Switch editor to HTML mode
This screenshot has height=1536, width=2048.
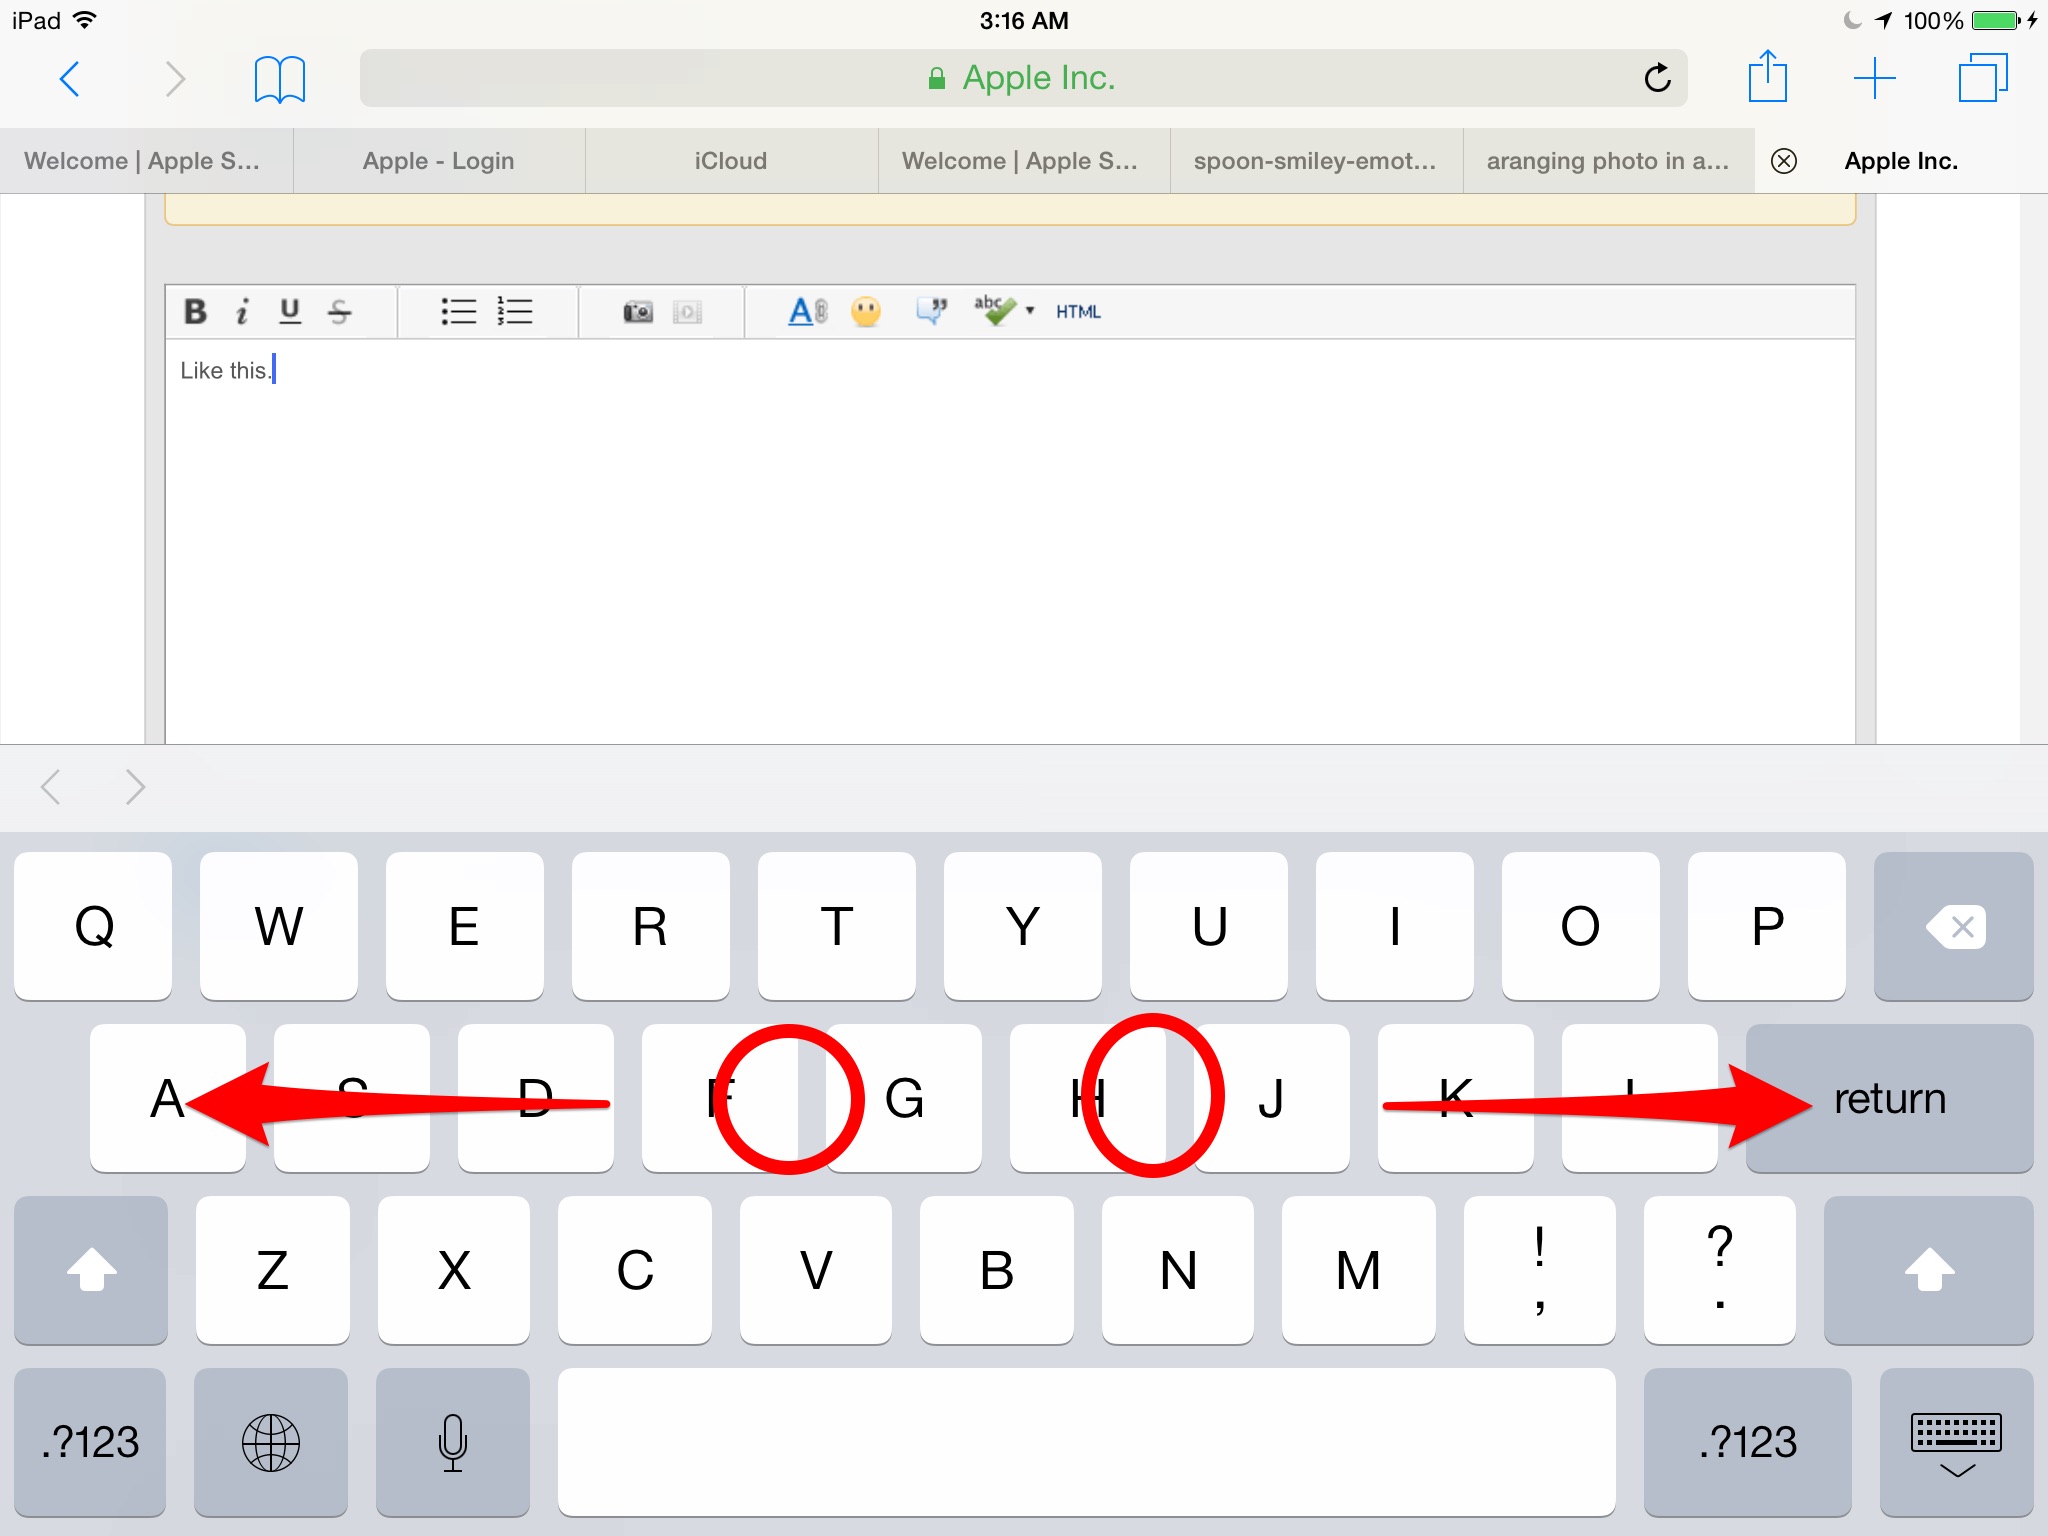[x=1078, y=312]
